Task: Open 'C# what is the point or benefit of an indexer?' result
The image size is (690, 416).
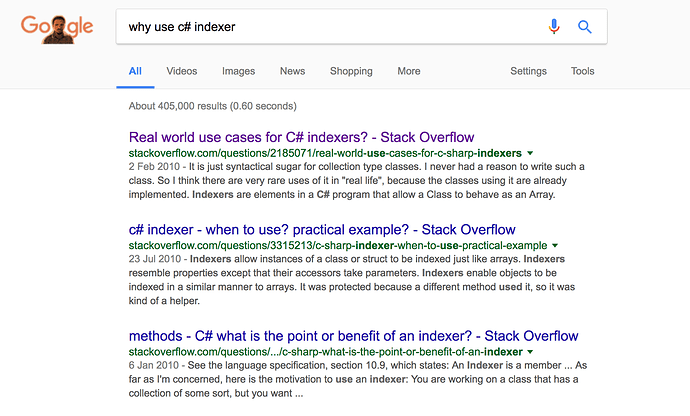Action: [353, 336]
